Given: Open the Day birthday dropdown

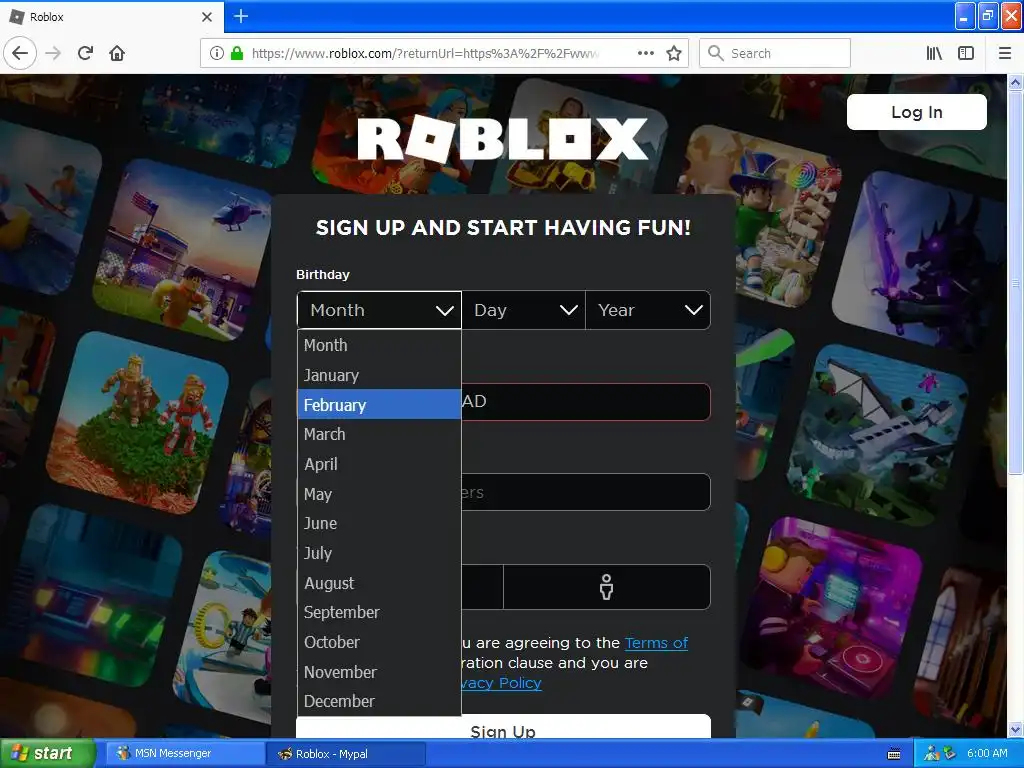Looking at the screenshot, I should point(524,310).
